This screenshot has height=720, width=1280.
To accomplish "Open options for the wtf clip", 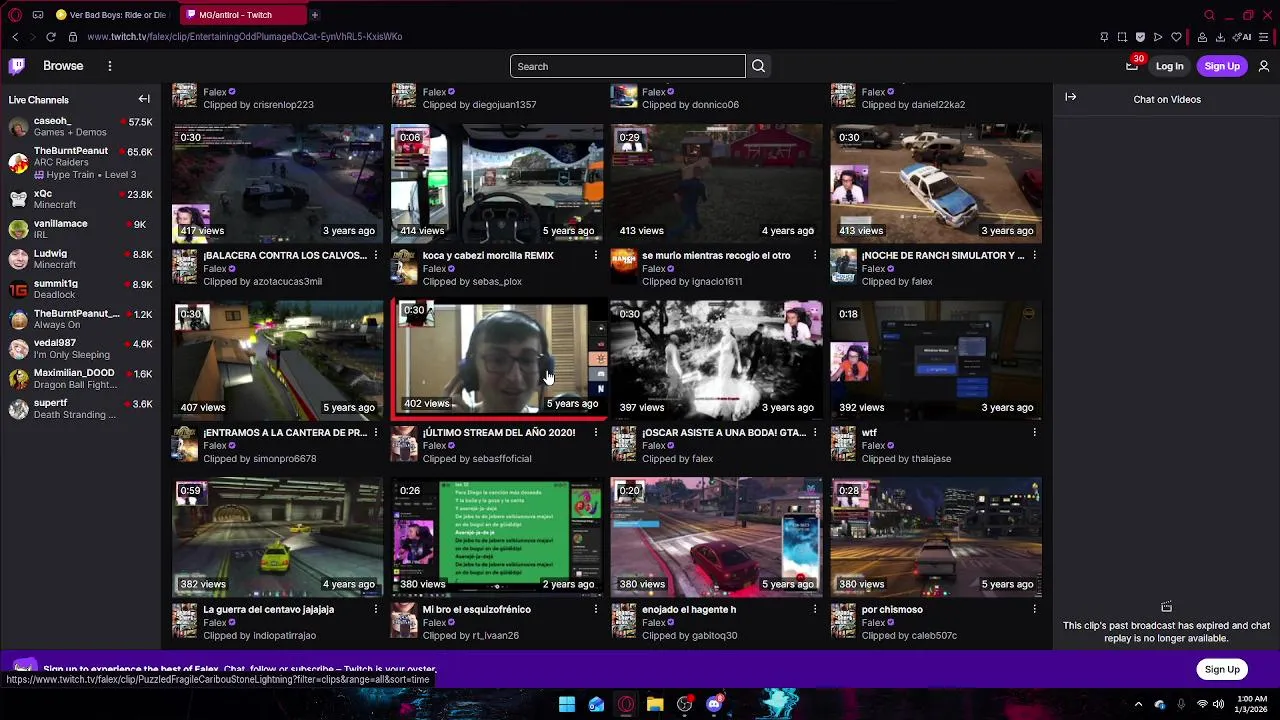I will pos(1034,433).
